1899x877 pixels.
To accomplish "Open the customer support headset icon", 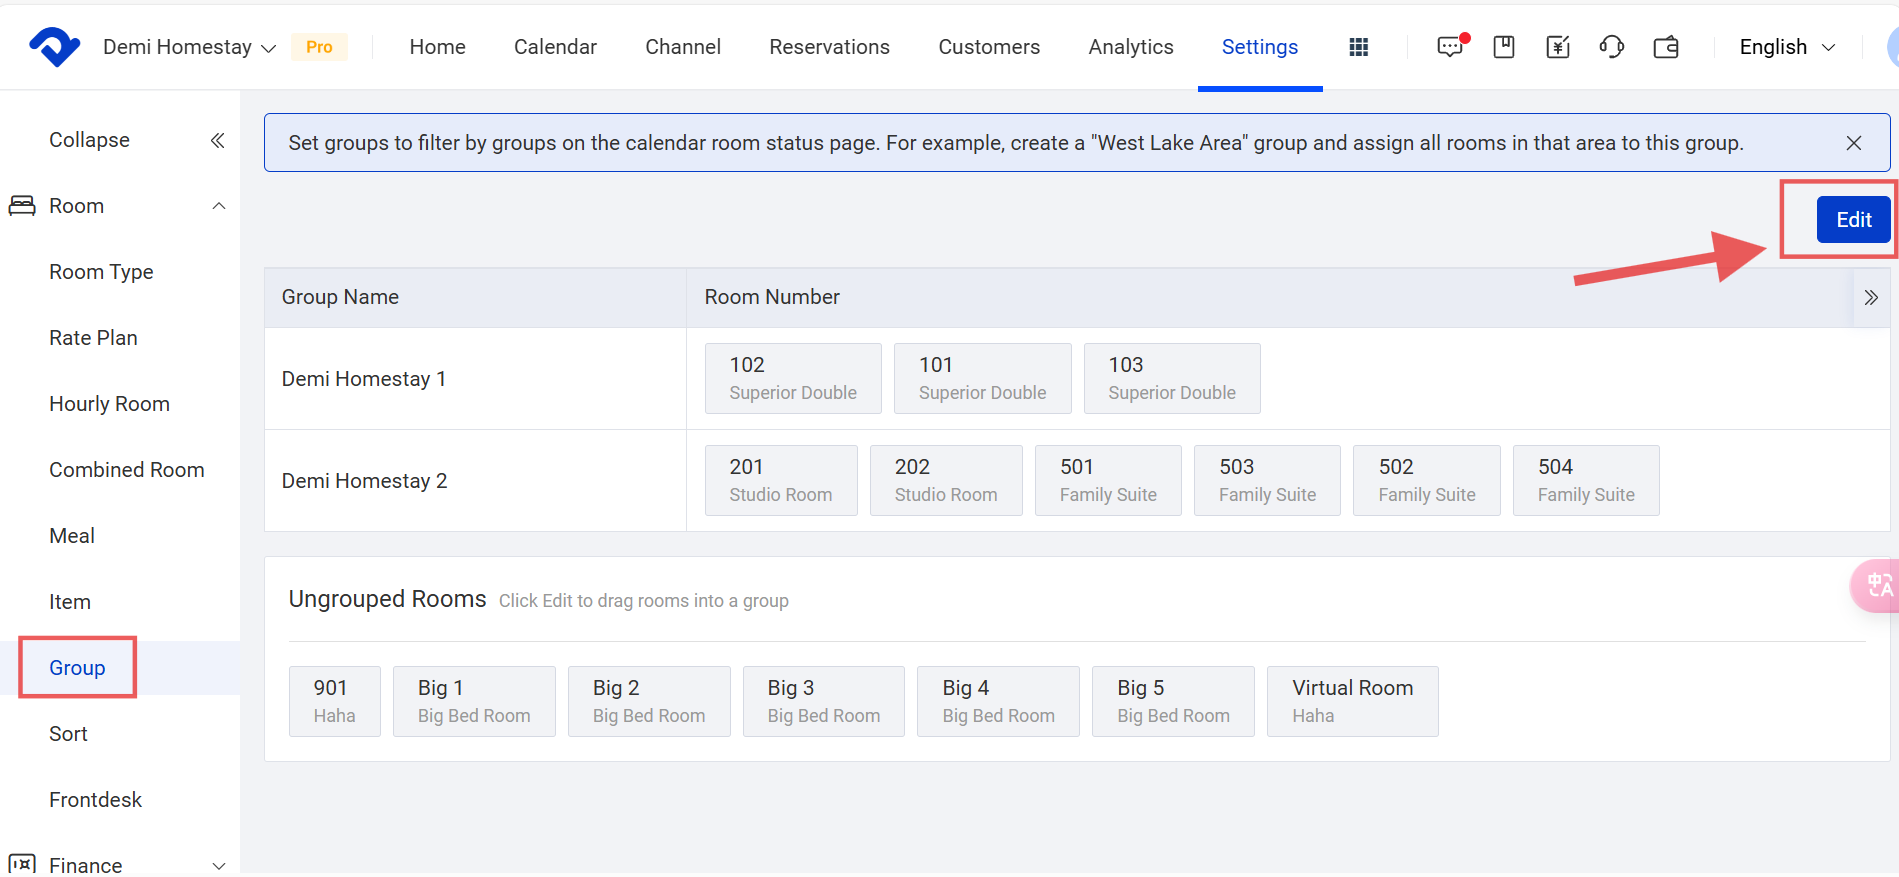I will click(x=1612, y=47).
